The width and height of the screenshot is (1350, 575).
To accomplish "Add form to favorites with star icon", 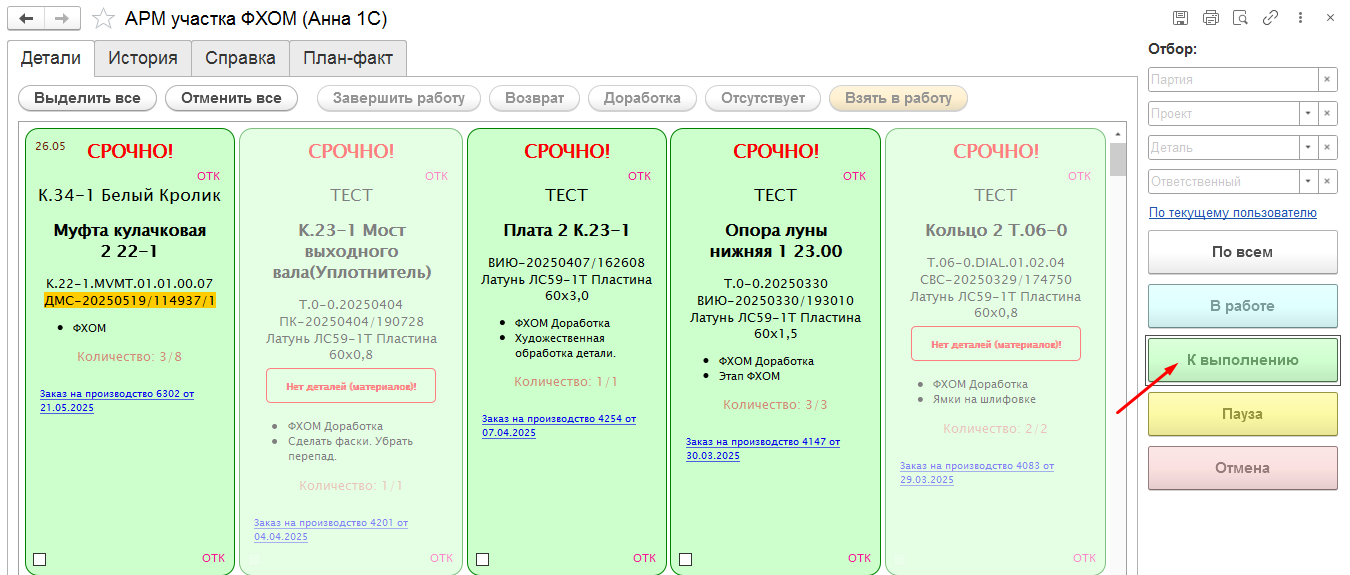I will click(102, 19).
